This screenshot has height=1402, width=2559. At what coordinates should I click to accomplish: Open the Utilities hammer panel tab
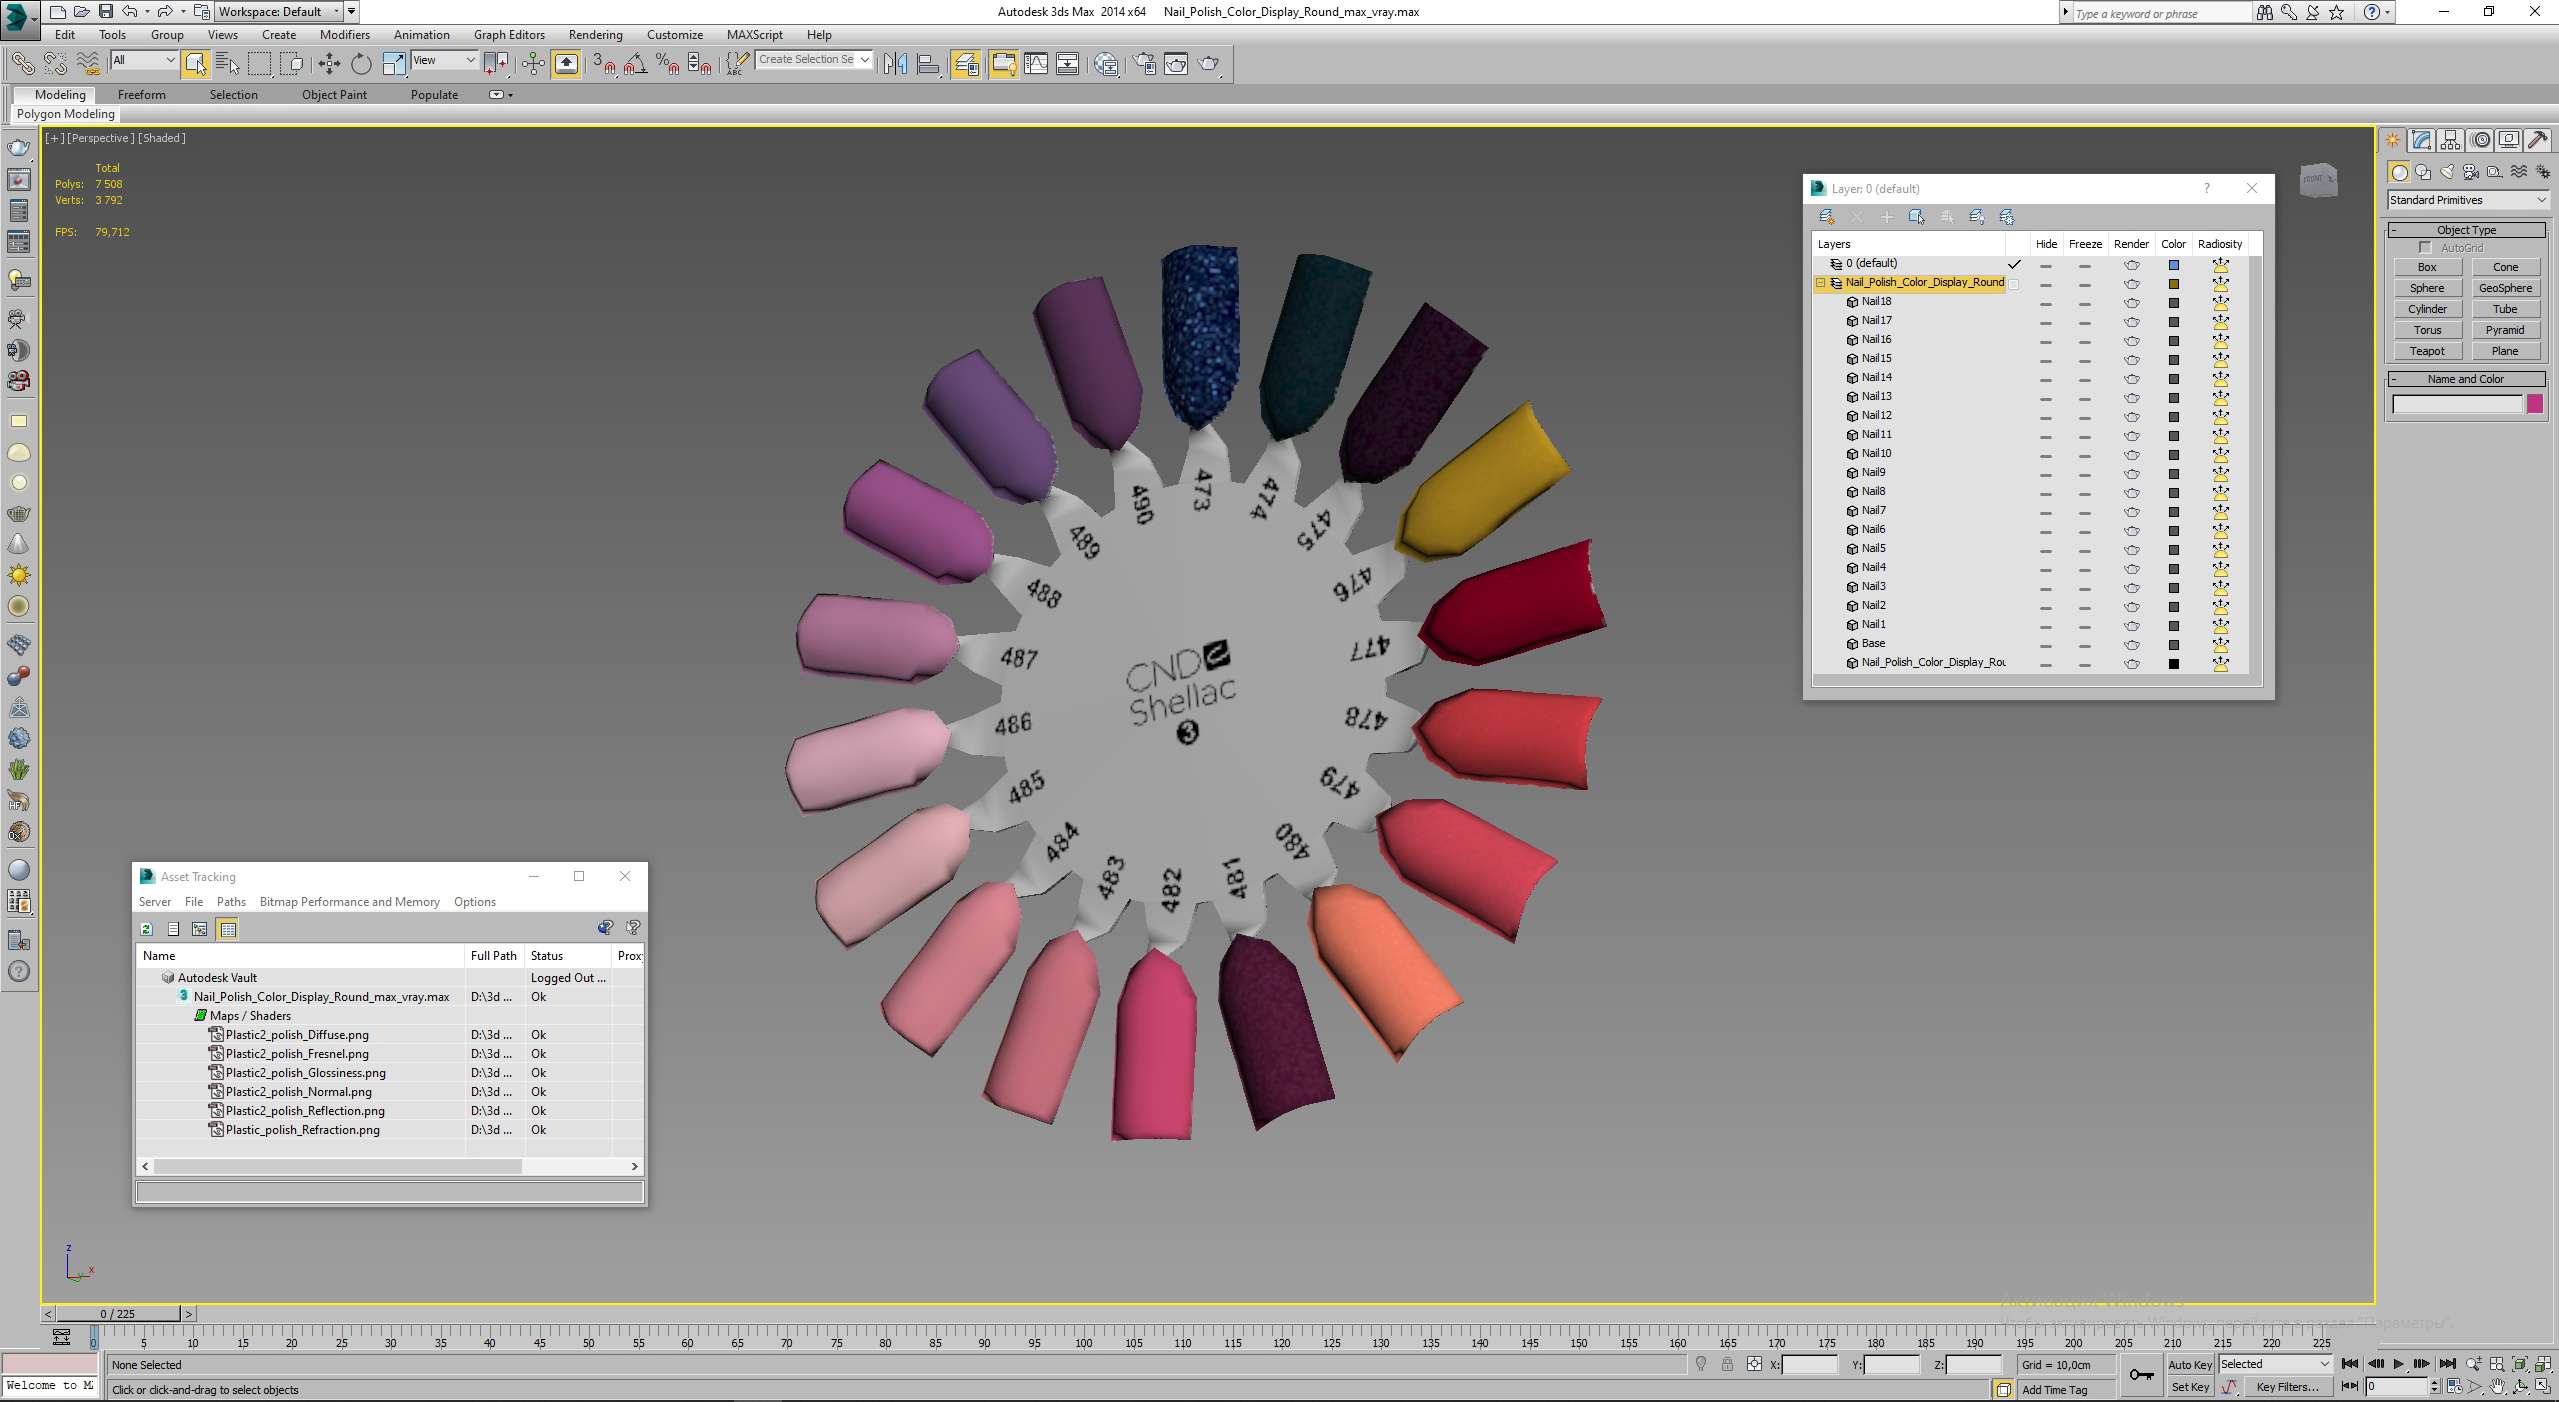[2537, 140]
